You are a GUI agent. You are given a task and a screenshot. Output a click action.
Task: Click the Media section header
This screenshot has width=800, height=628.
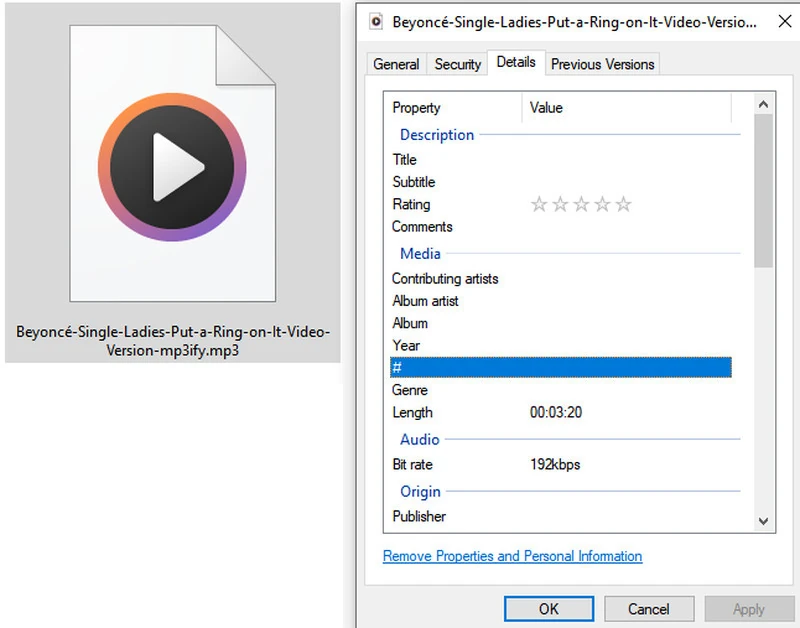420,254
